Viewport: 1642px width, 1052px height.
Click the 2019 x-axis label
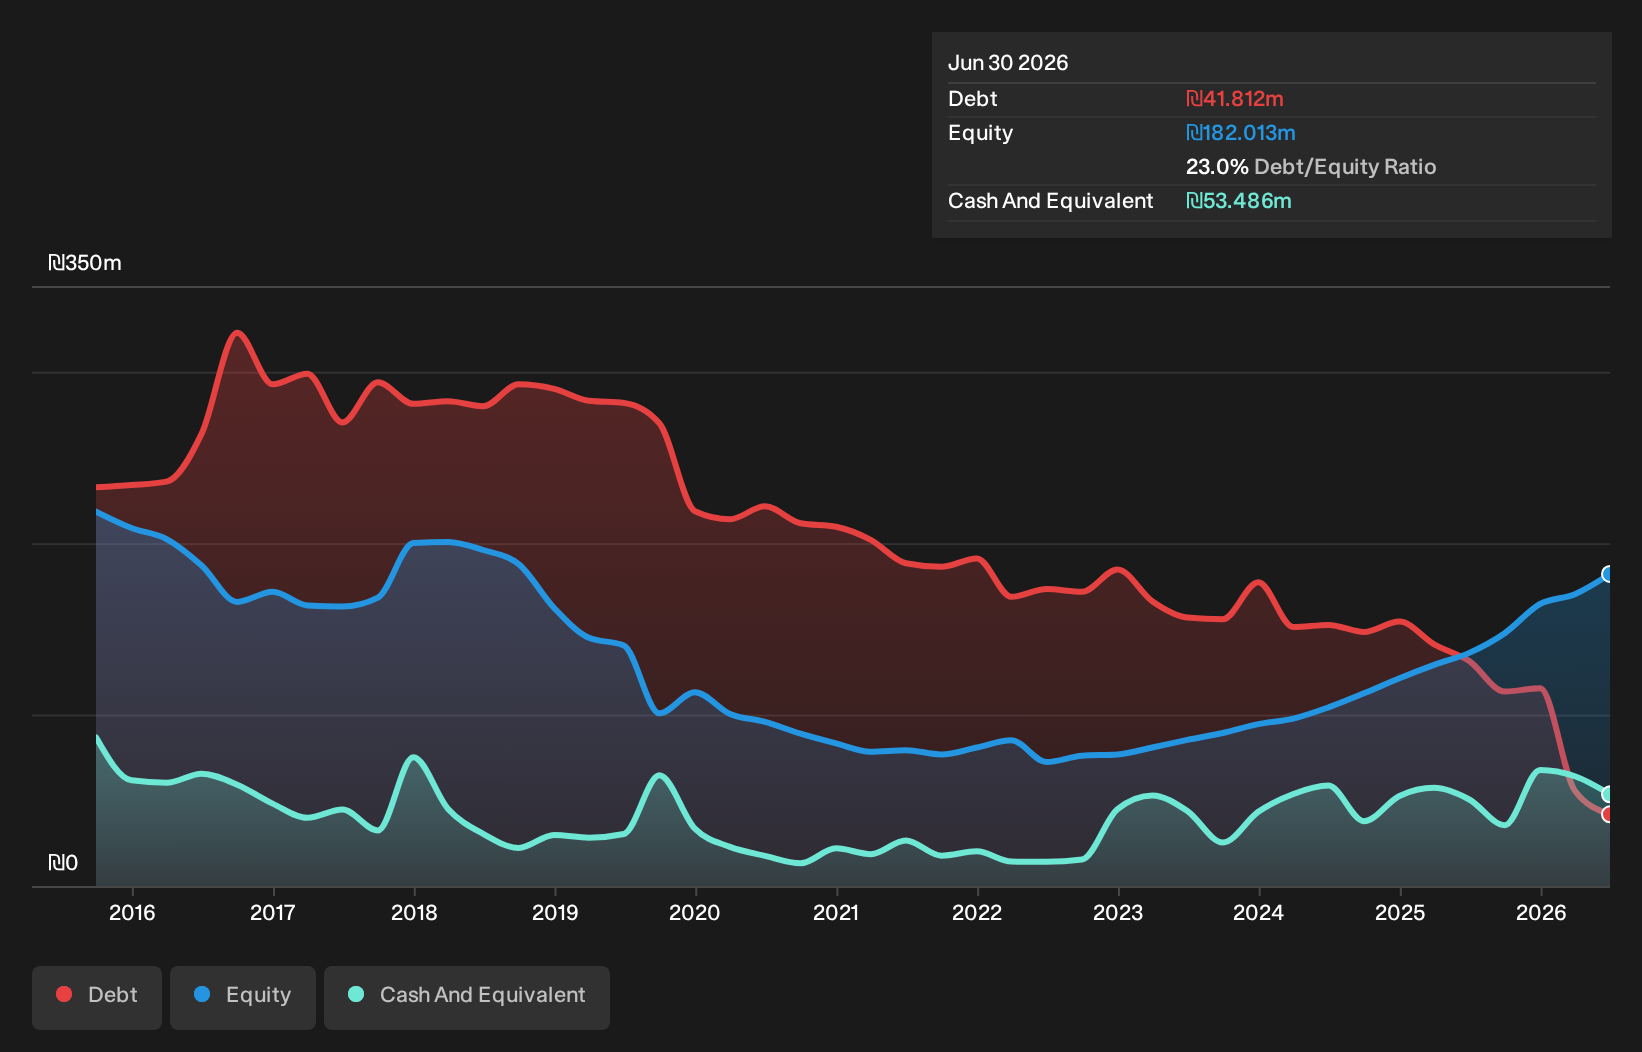[555, 912]
